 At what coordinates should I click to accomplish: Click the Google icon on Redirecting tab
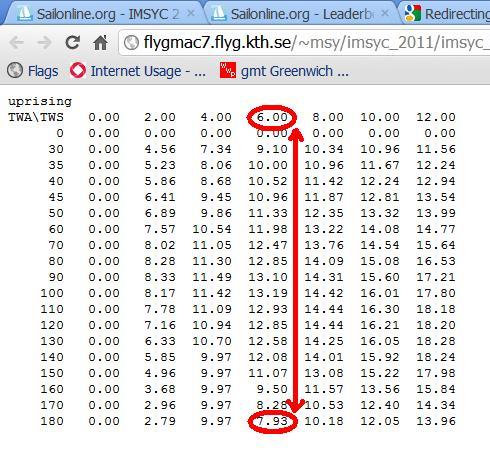coord(412,13)
